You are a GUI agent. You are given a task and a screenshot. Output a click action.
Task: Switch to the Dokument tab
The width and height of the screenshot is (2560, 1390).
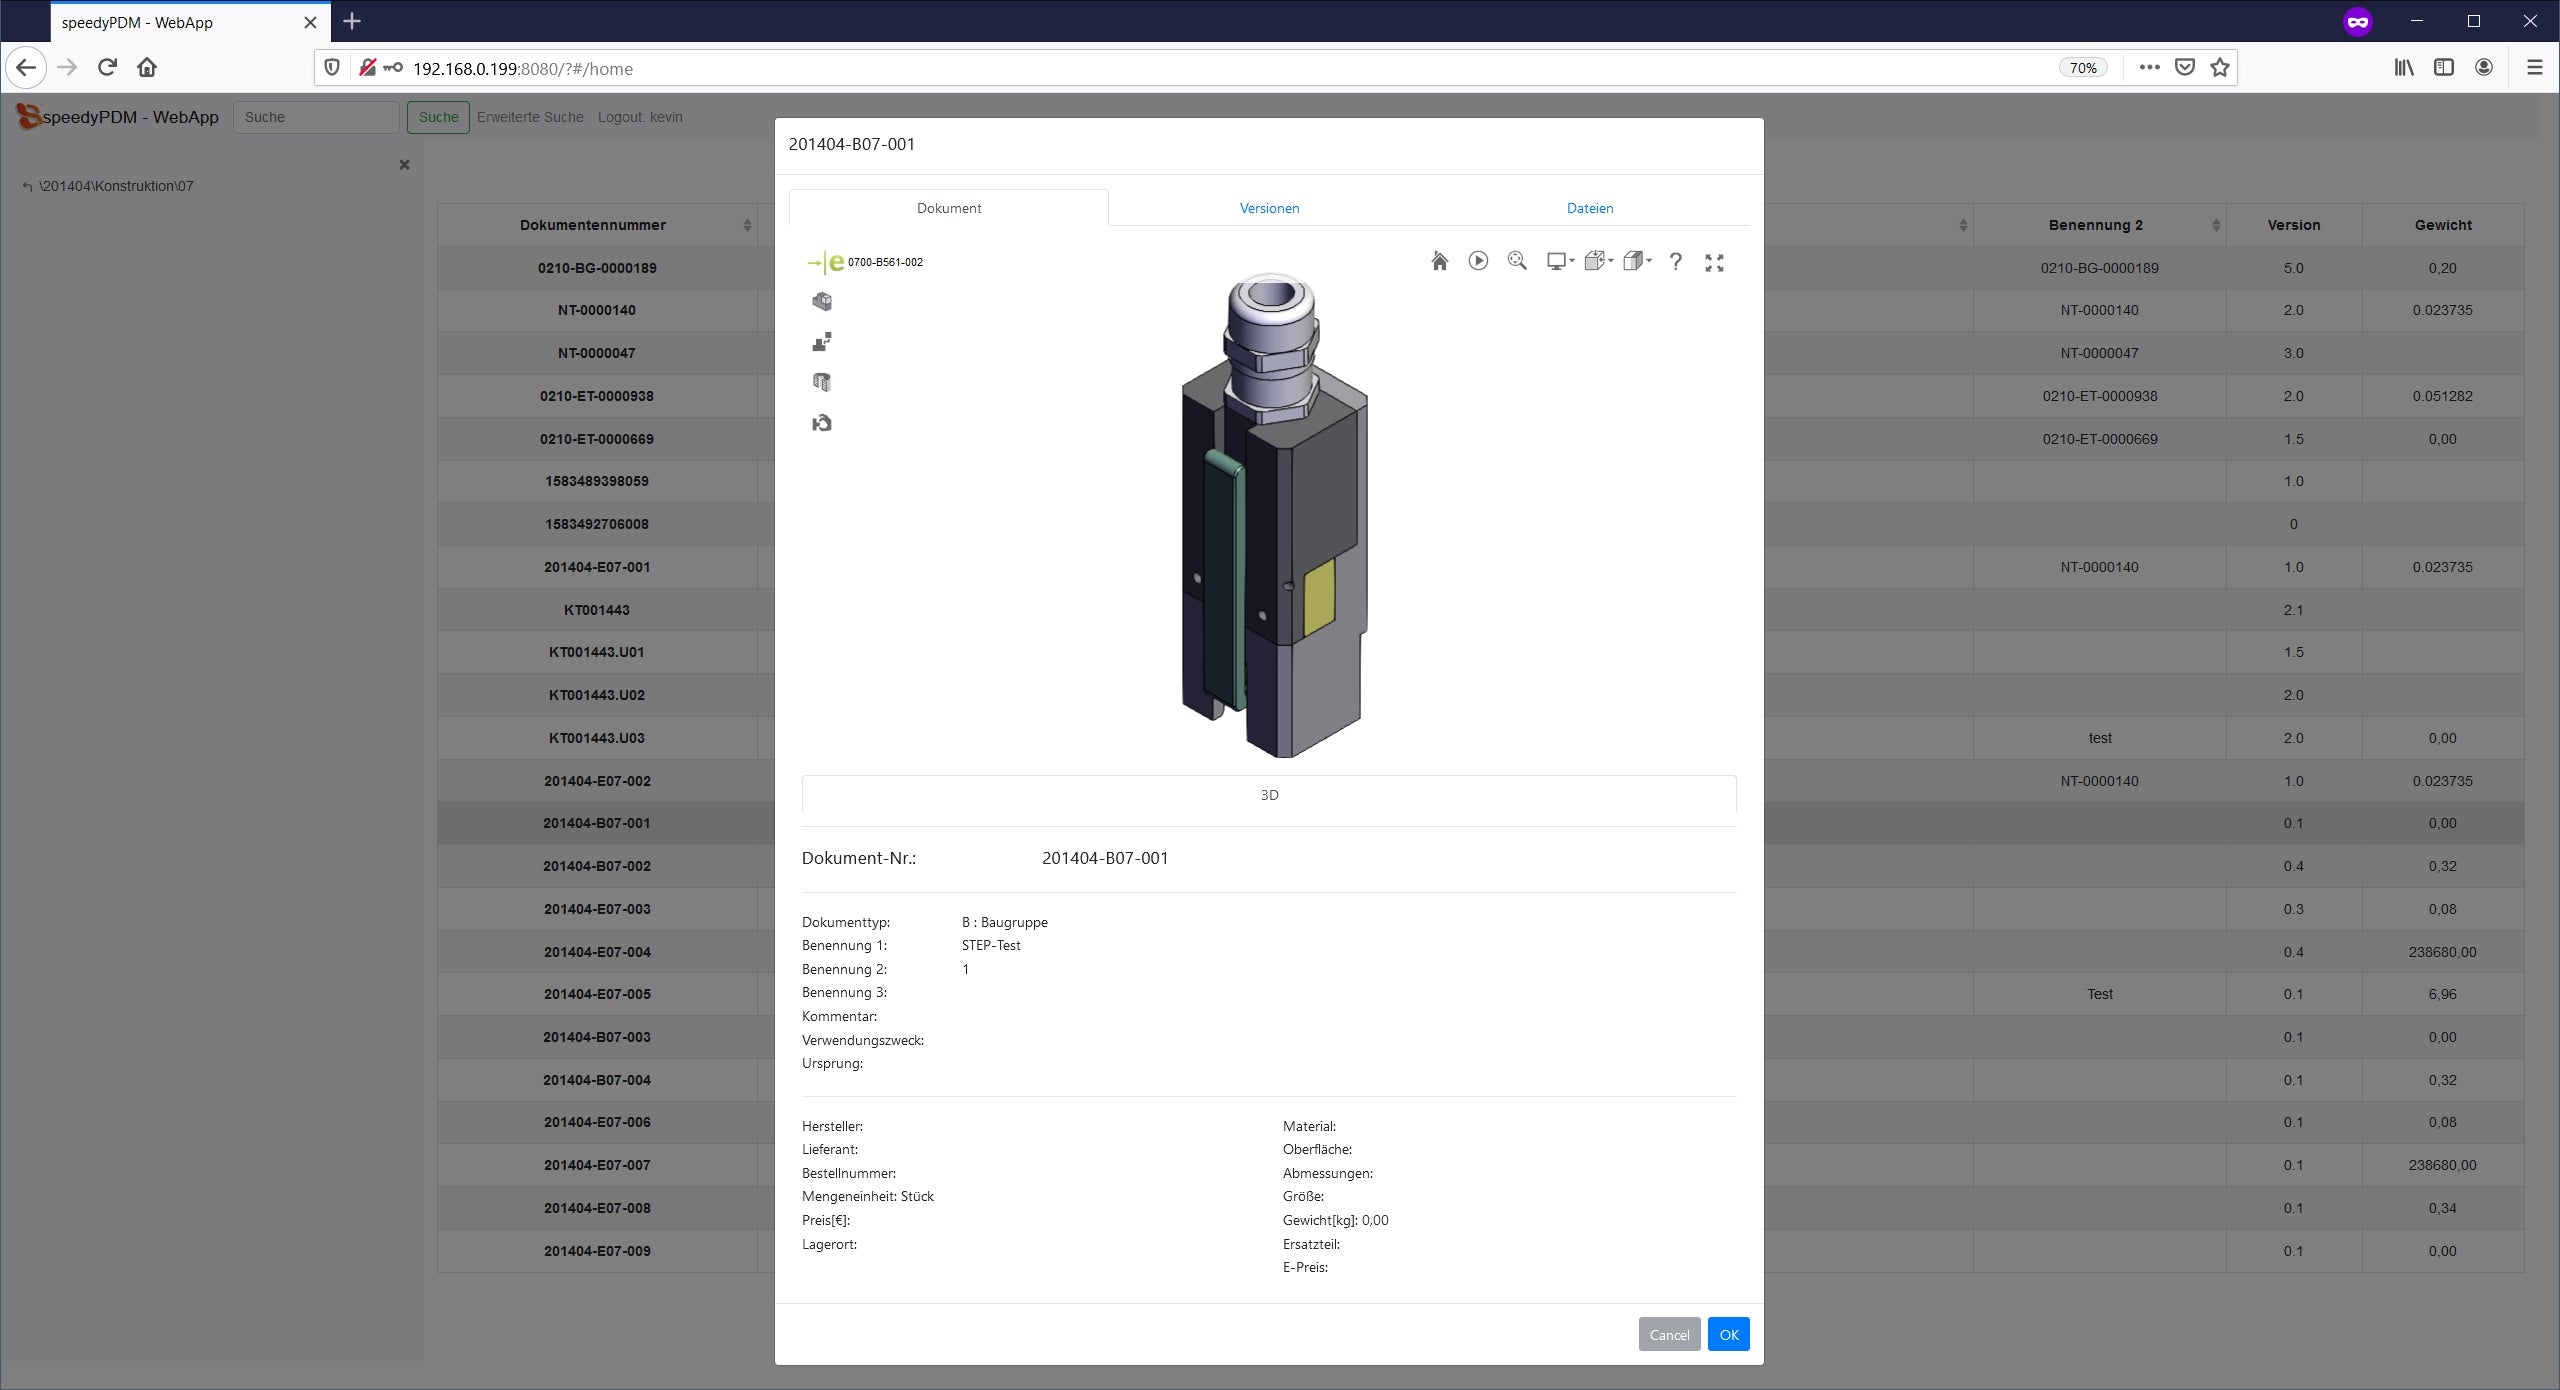(949, 208)
